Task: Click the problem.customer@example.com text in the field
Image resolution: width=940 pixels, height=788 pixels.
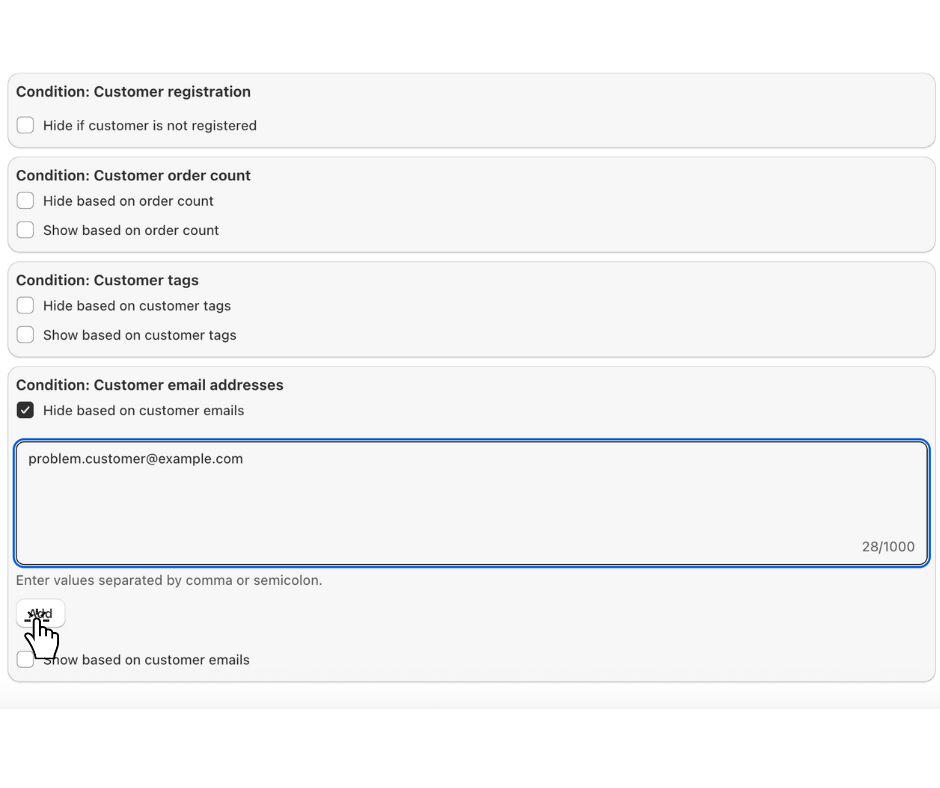Action: 136,459
